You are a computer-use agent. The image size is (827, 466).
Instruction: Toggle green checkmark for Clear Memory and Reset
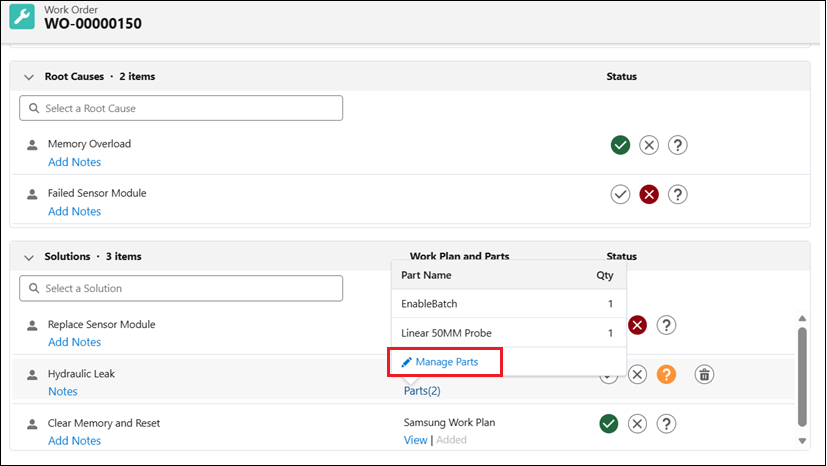point(609,423)
